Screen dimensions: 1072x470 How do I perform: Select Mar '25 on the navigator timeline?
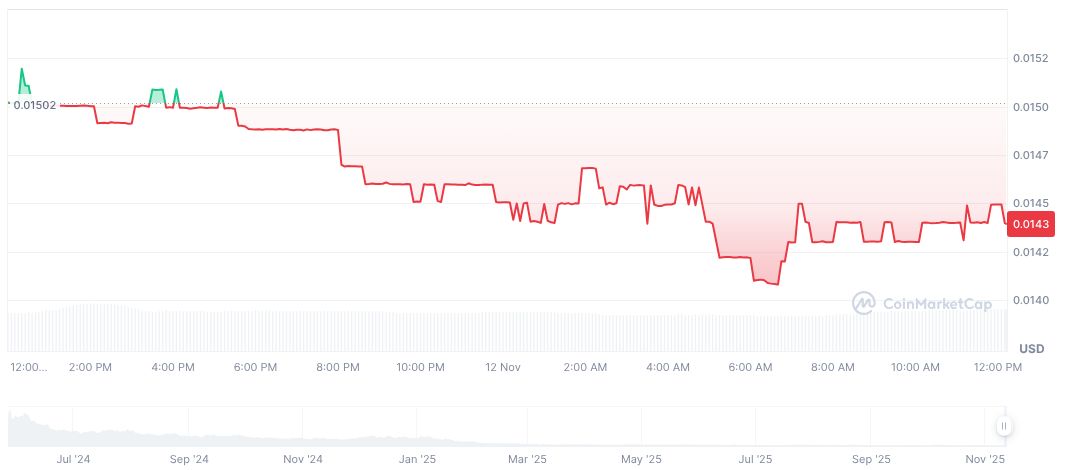(x=527, y=459)
